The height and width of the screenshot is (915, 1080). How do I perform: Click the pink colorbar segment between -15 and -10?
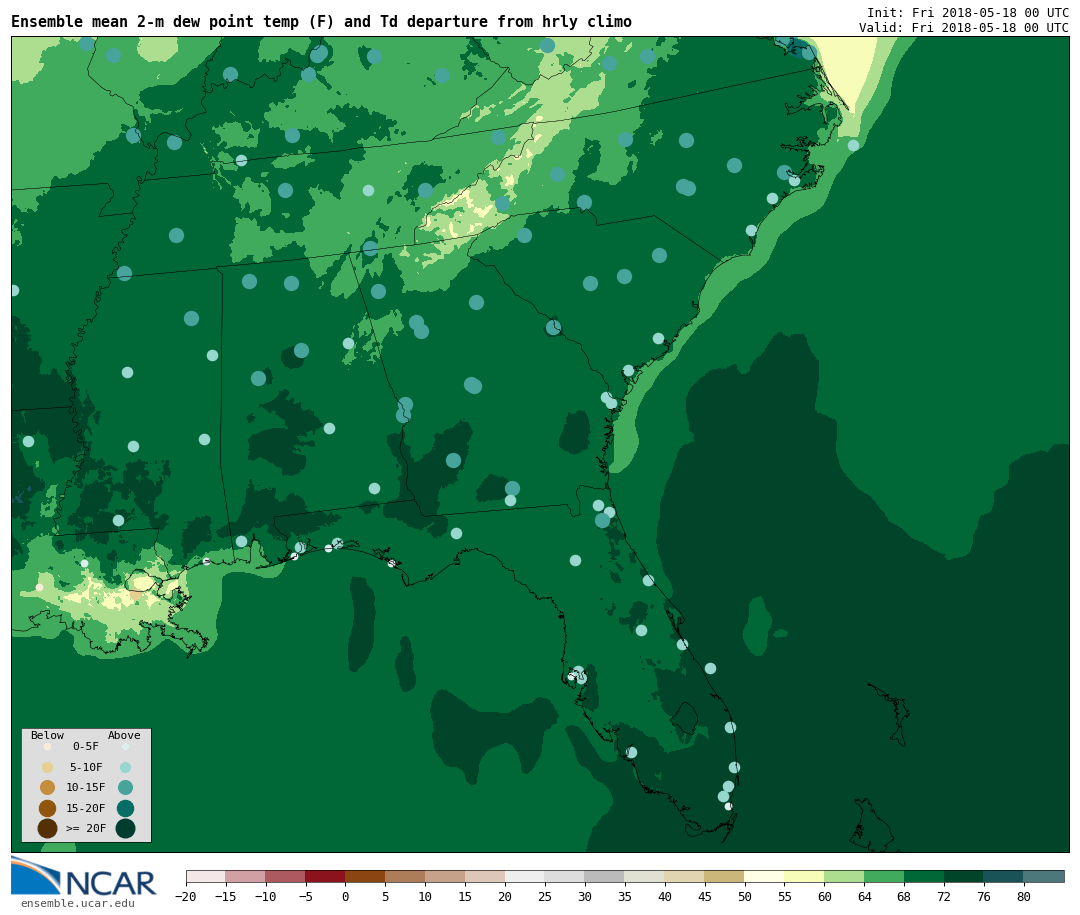pyautogui.click(x=245, y=877)
